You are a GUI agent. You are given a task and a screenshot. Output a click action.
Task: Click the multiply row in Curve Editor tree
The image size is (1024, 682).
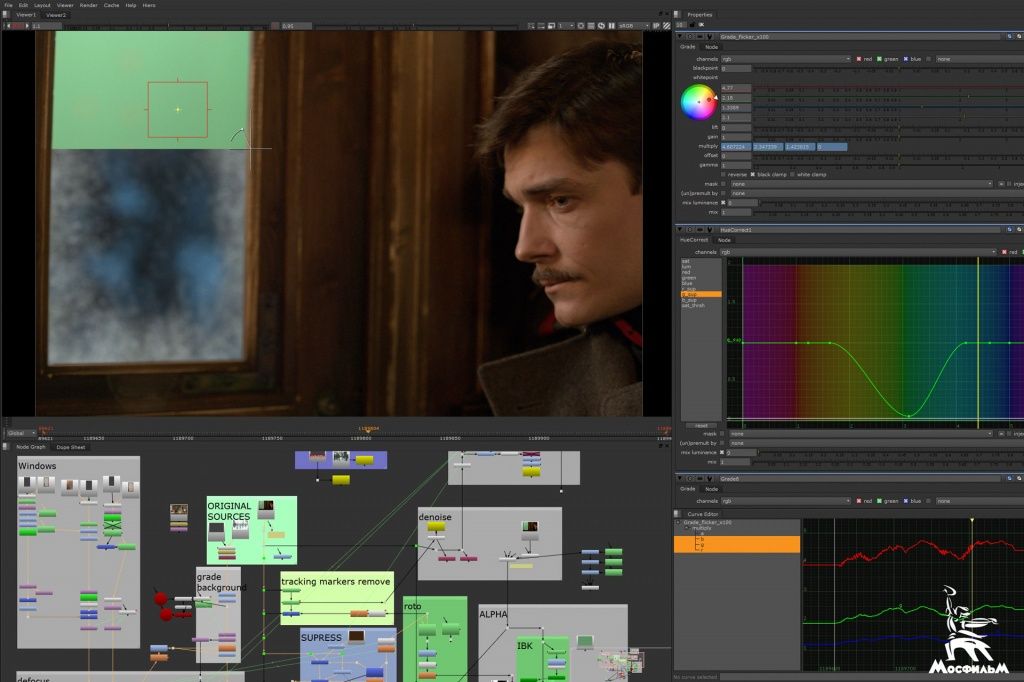click(702, 528)
